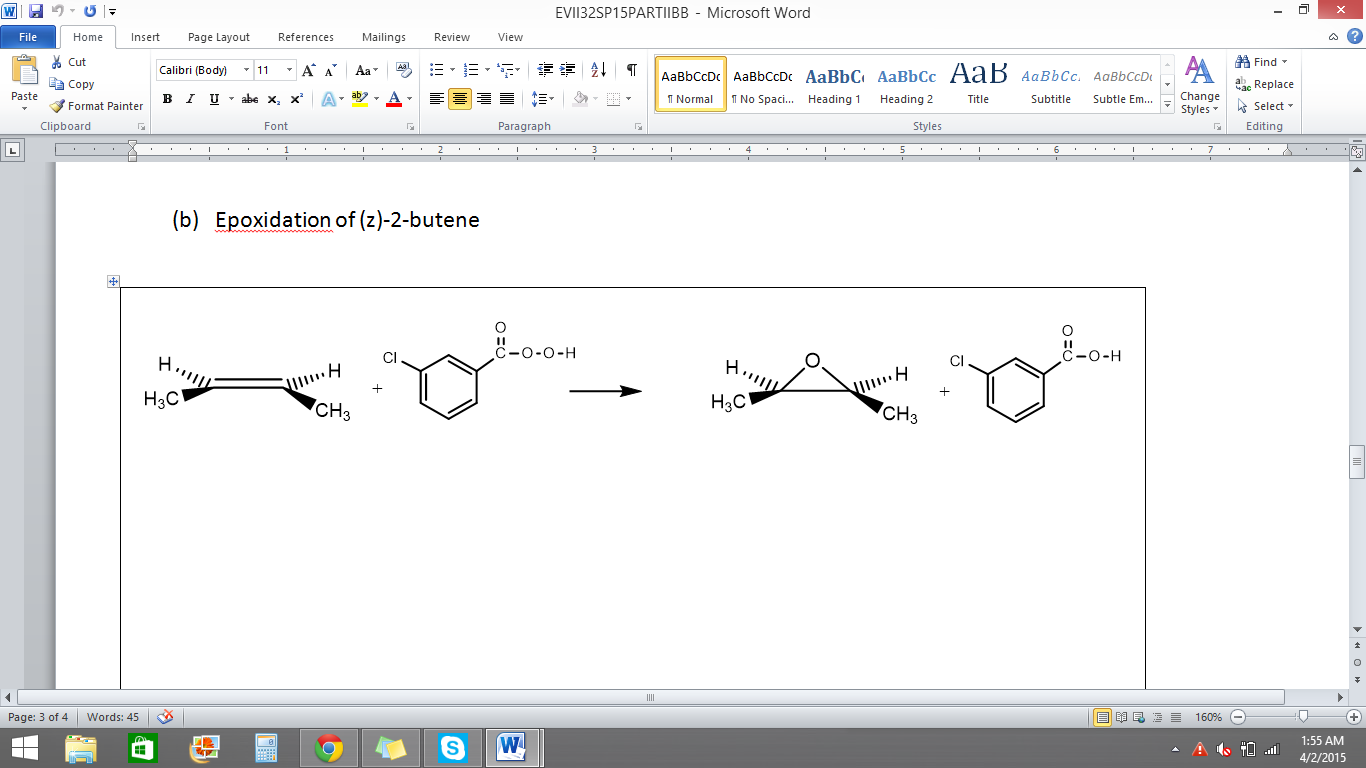Toggle paragraph marks visibility
1366x768 pixels.
(x=629, y=69)
